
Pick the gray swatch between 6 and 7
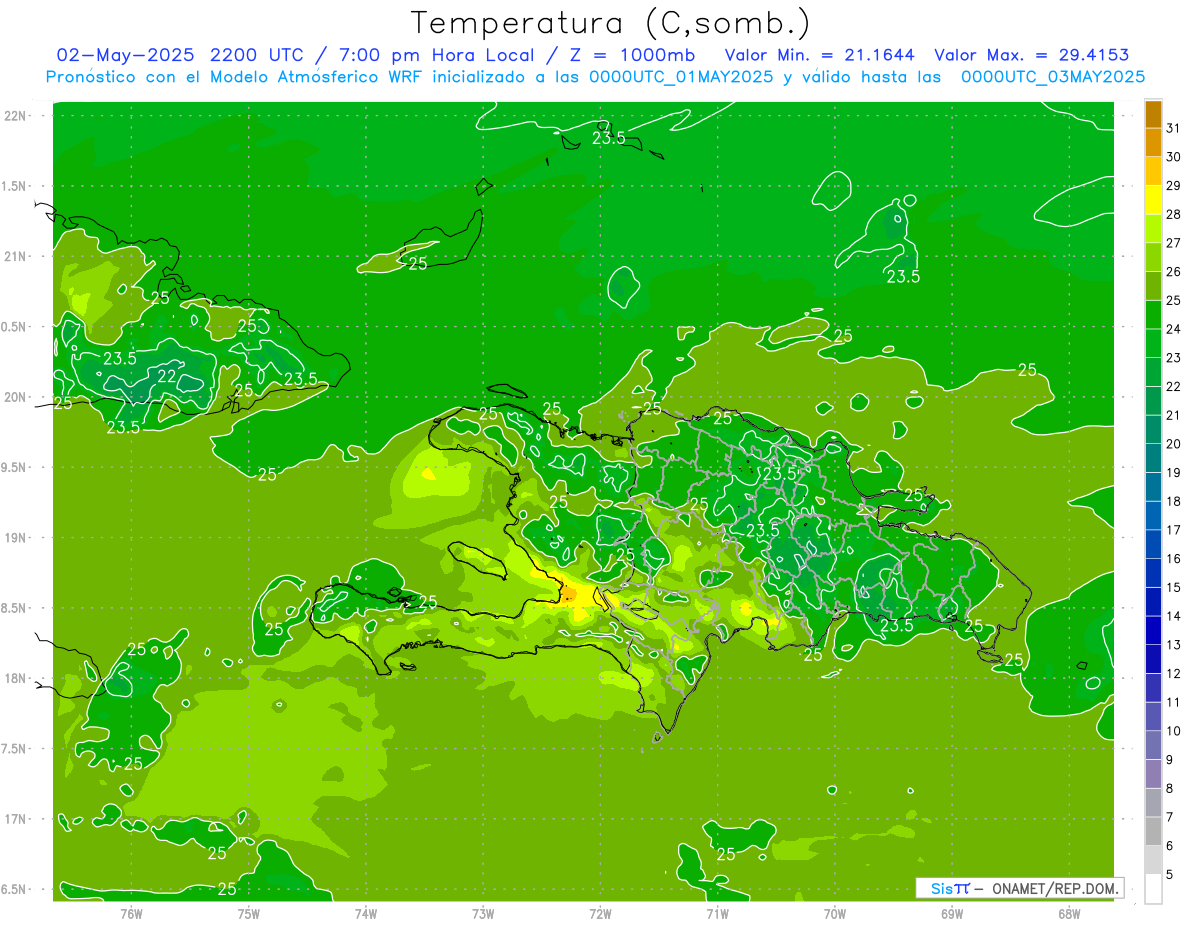pos(1153,832)
